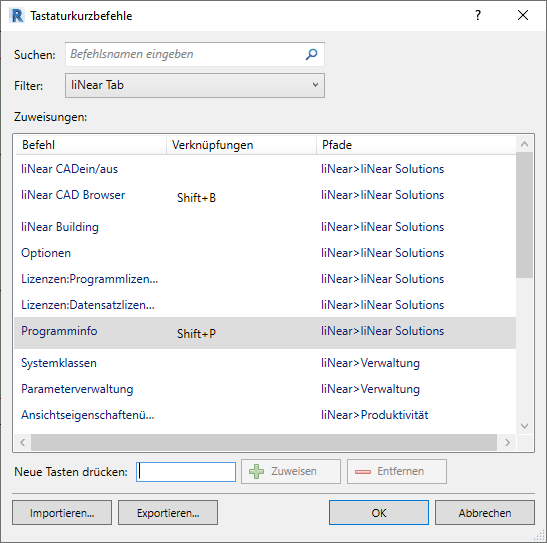Click the liNear>Produktivität path cell
This screenshot has width=547, height=543.
pyautogui.click(x=375, y=415)
